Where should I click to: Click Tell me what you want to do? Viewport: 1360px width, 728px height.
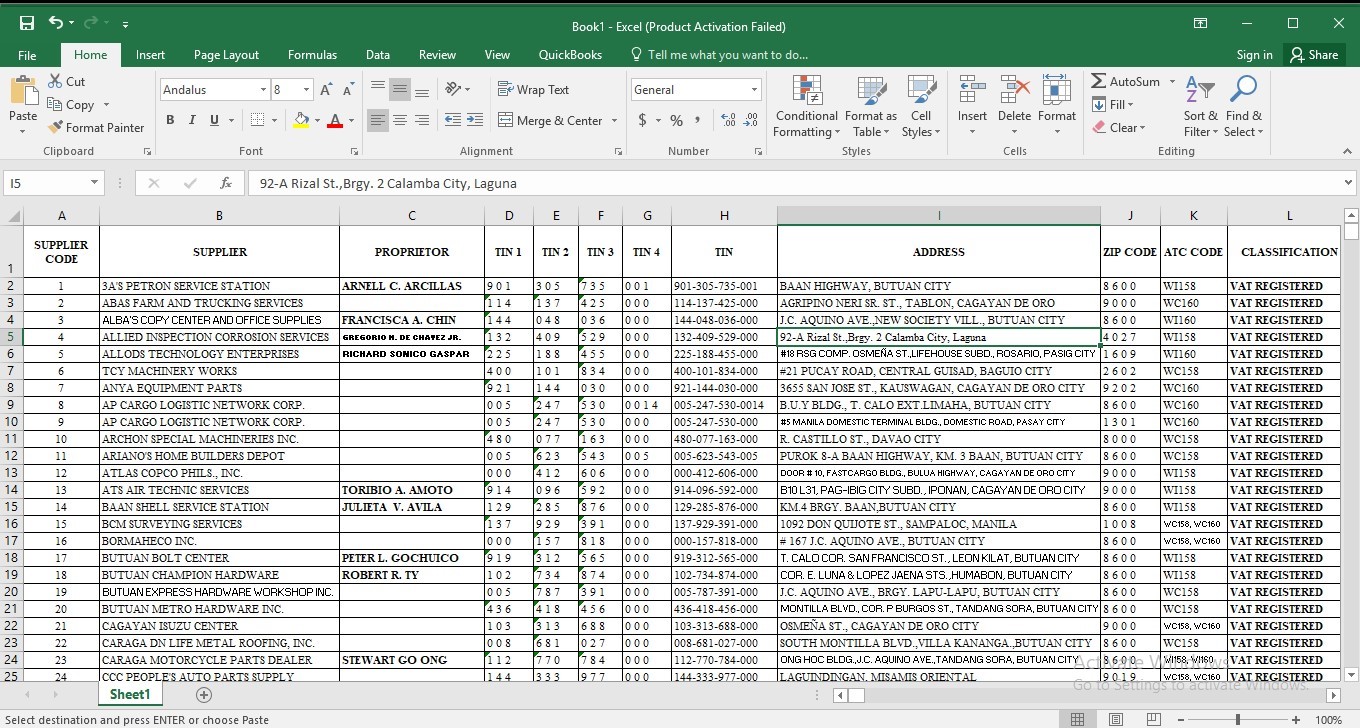click(x=718, y=55)
